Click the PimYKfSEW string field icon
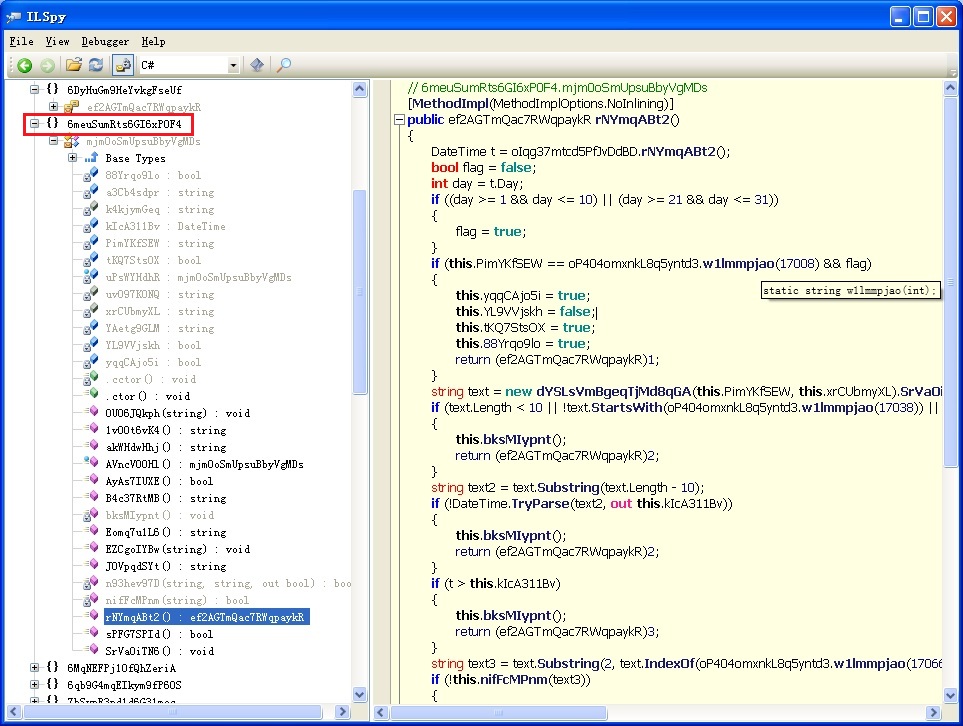Viewport: 963px width, 726px height. coord(91,243)
